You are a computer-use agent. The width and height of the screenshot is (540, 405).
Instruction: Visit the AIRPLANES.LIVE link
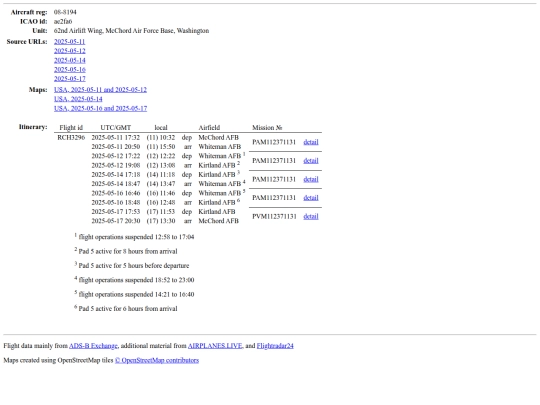pos(215,346)
